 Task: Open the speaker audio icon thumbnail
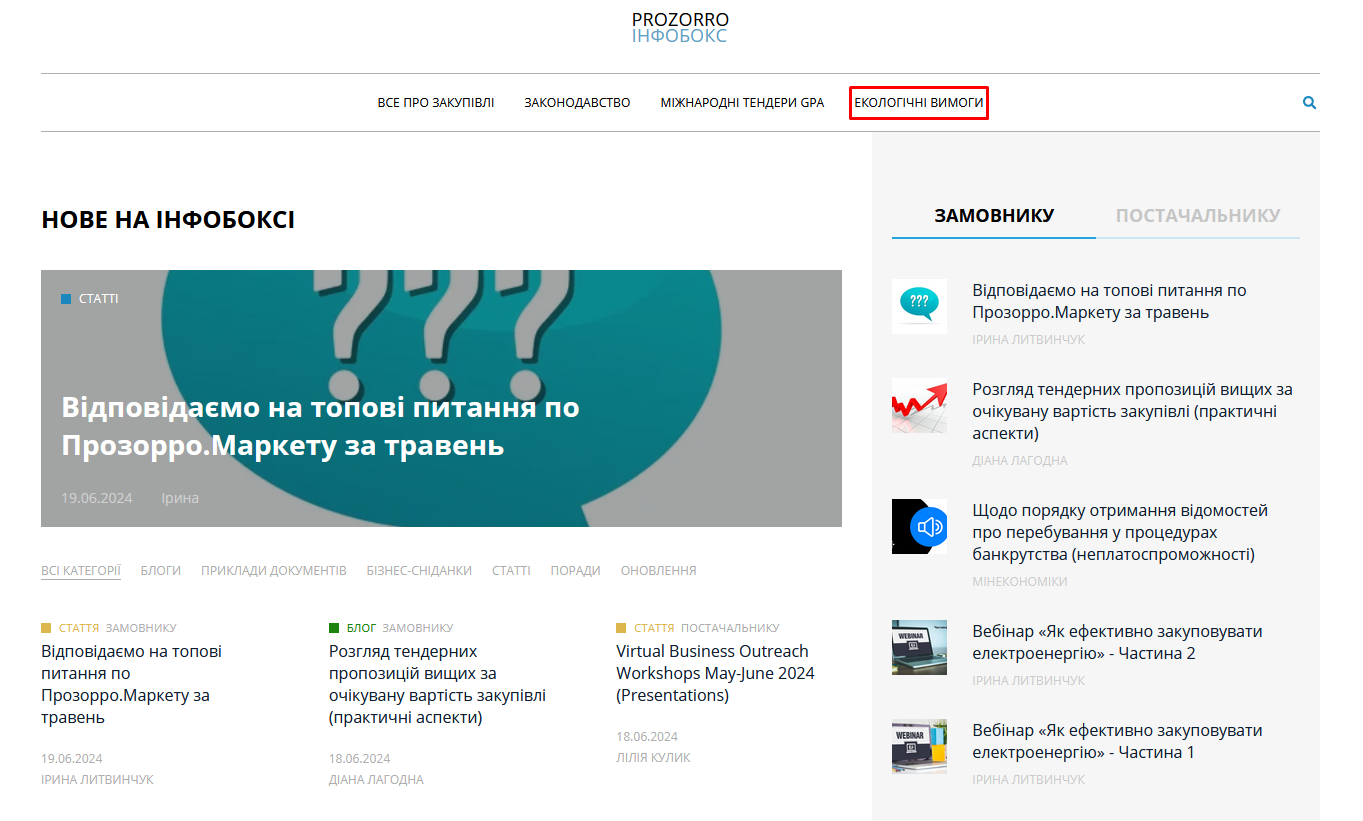pyautogui.click(x=919, y=526)
